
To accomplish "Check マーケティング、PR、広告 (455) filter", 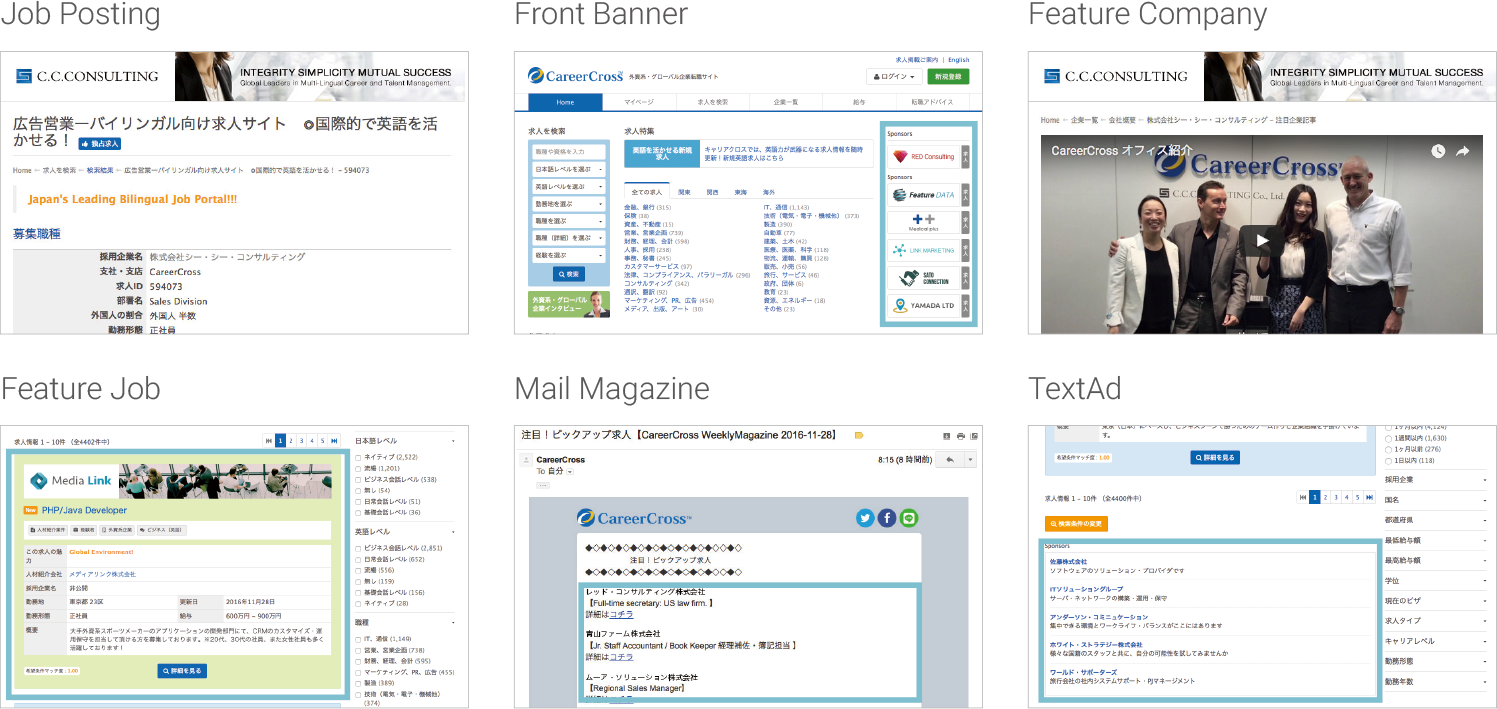I will [x=359, y=673].
